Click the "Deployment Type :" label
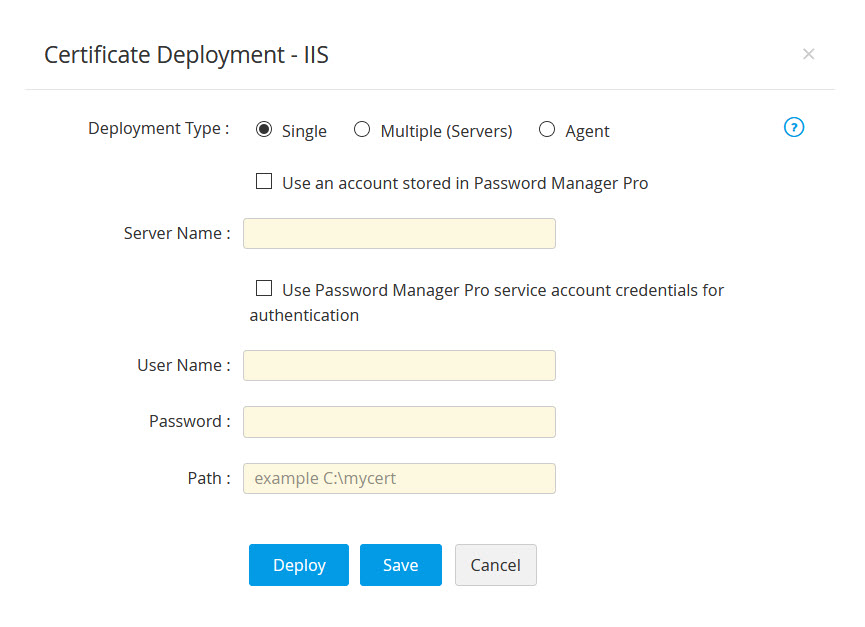865x627 pixels. pyautogui.click(x=158, y=128)
